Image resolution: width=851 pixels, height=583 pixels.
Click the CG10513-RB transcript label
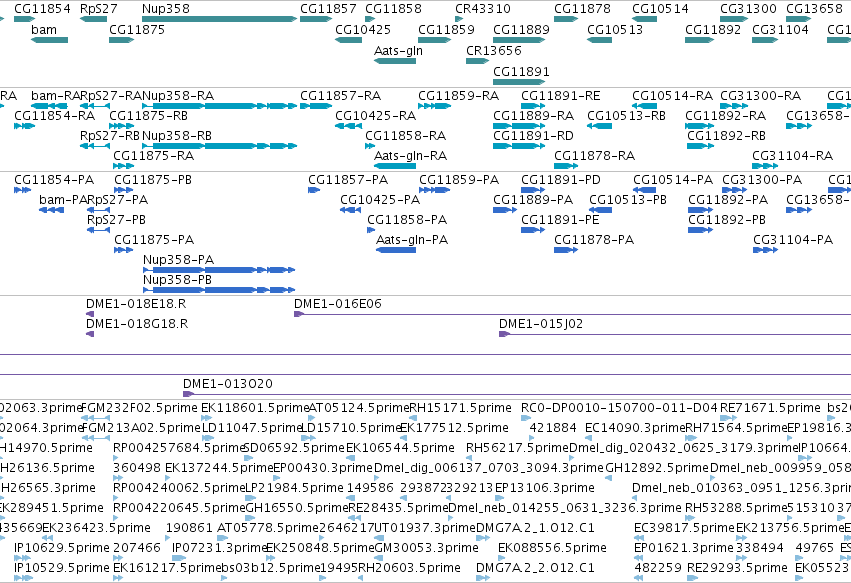point(626,116)
